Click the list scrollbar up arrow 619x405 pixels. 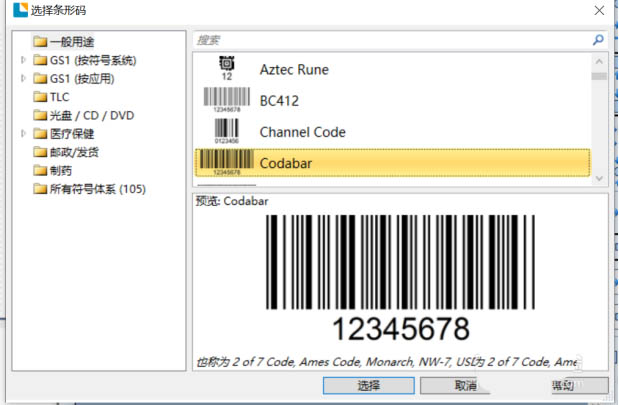599,62
